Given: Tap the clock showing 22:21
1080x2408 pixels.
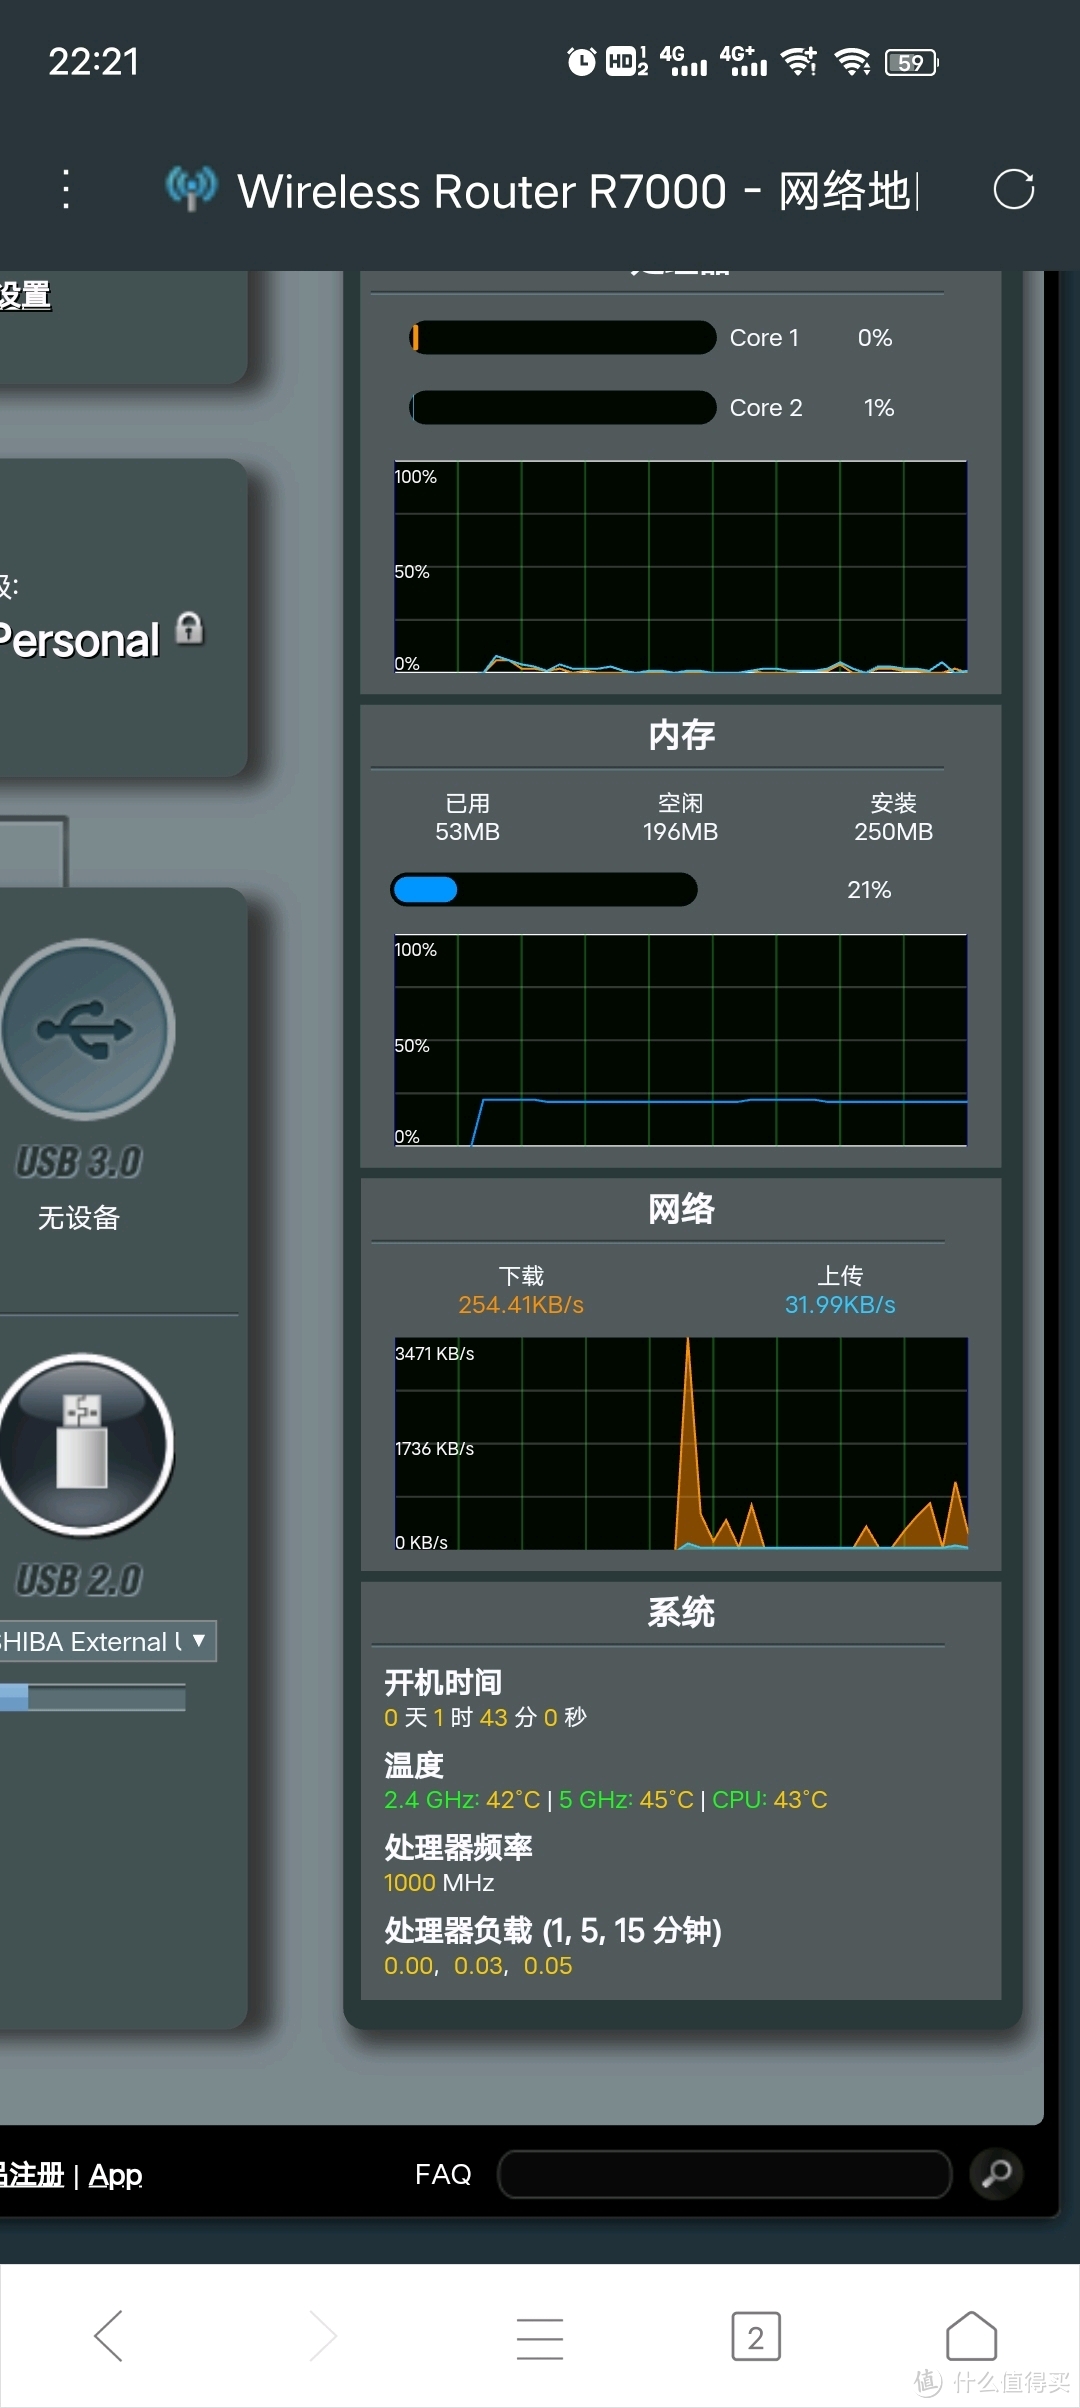Looking at the screenshot, I should (94, 62).
